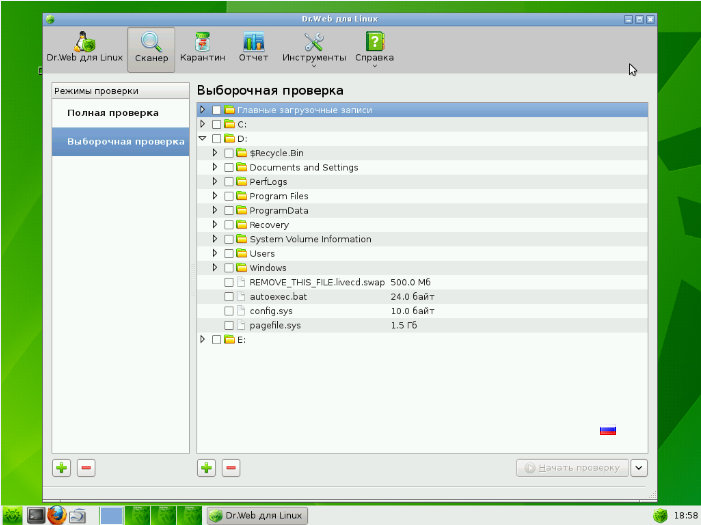
Task: Launch Firefox from the taskbar
Action: pyautogui.click(x=57, y=515)
